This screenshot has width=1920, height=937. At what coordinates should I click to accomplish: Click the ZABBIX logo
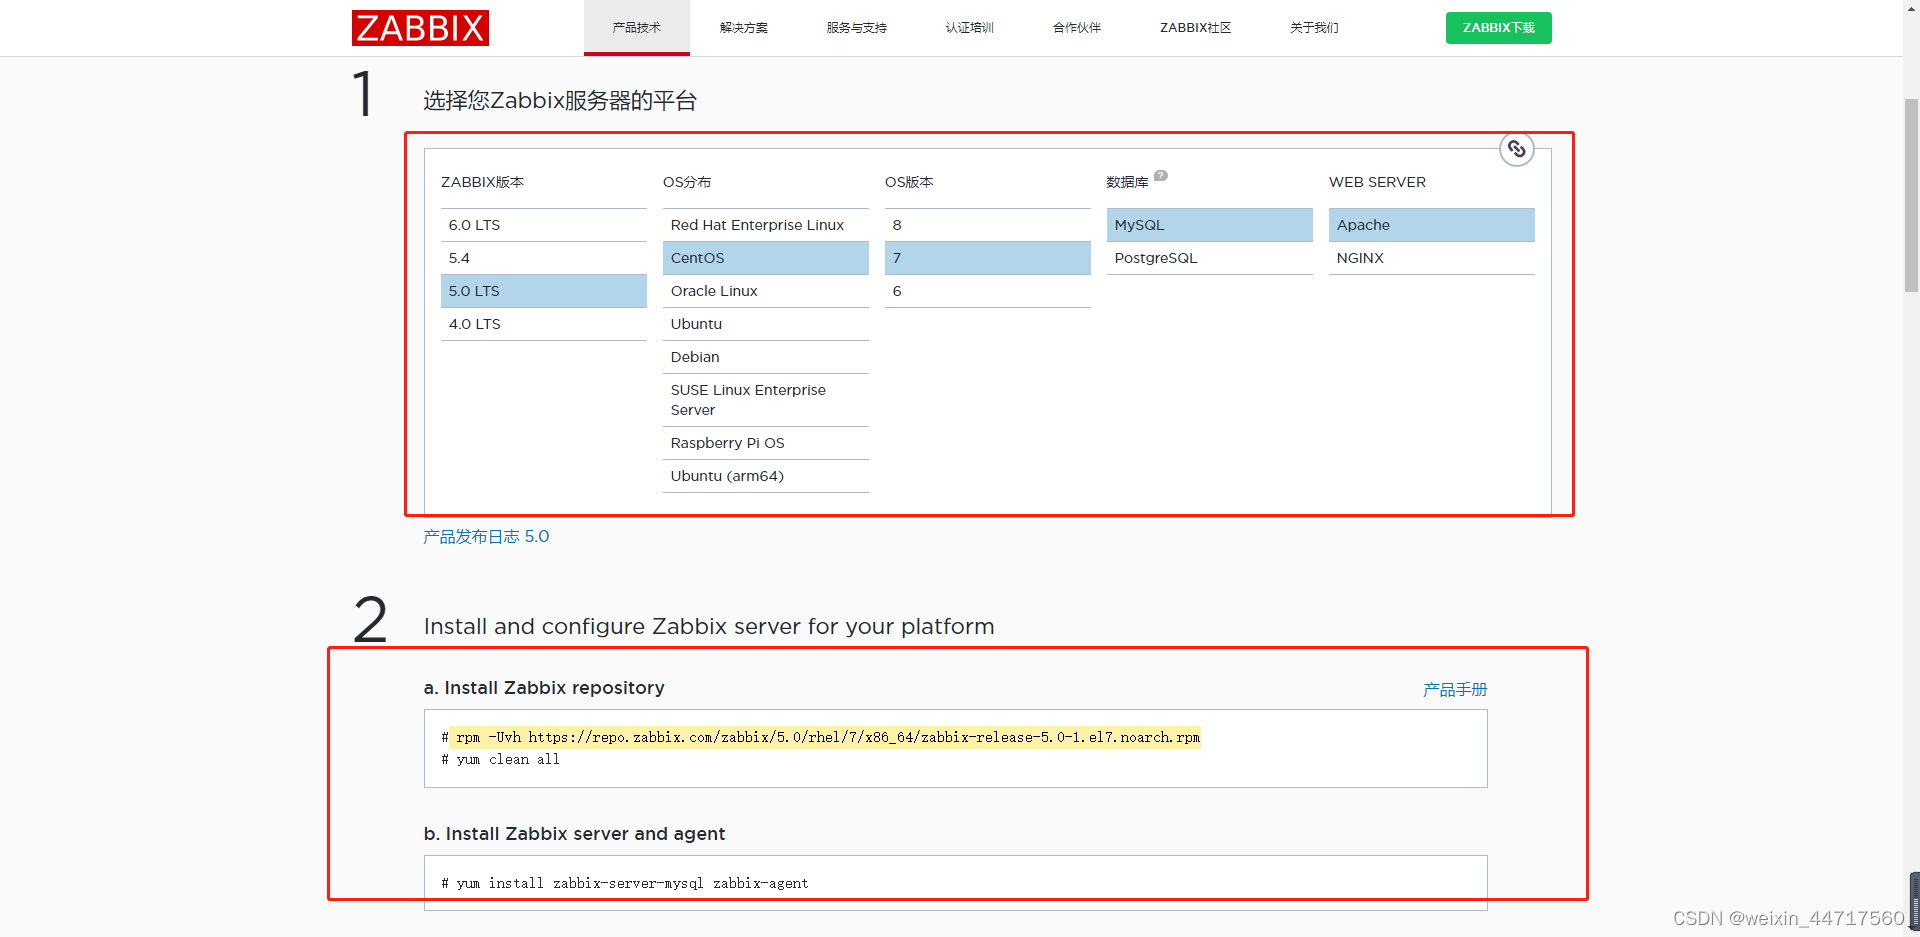click(420, 28)
